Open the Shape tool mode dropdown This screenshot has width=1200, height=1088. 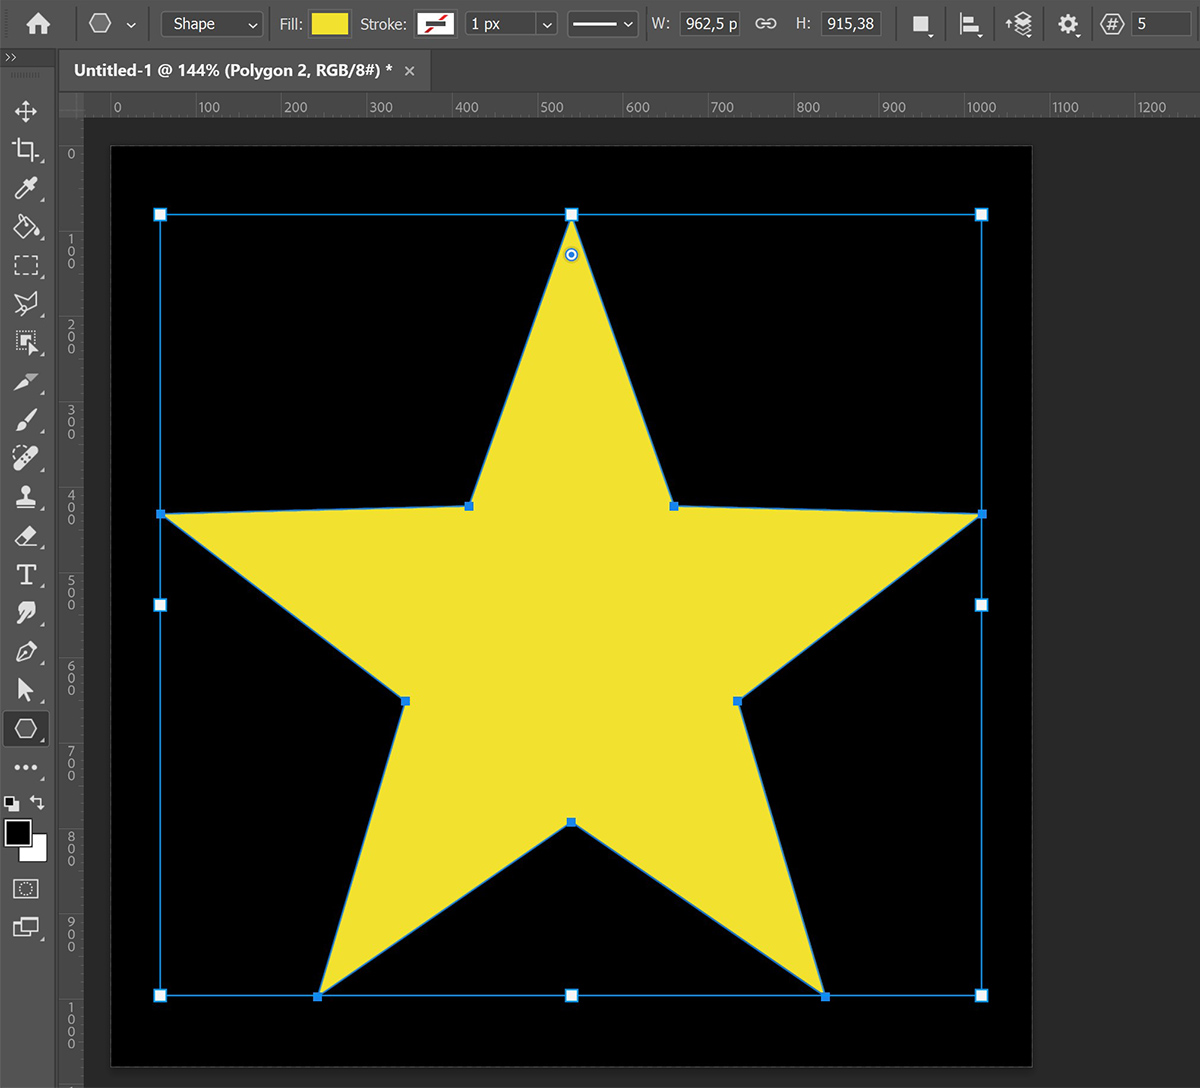pos(211,22)
